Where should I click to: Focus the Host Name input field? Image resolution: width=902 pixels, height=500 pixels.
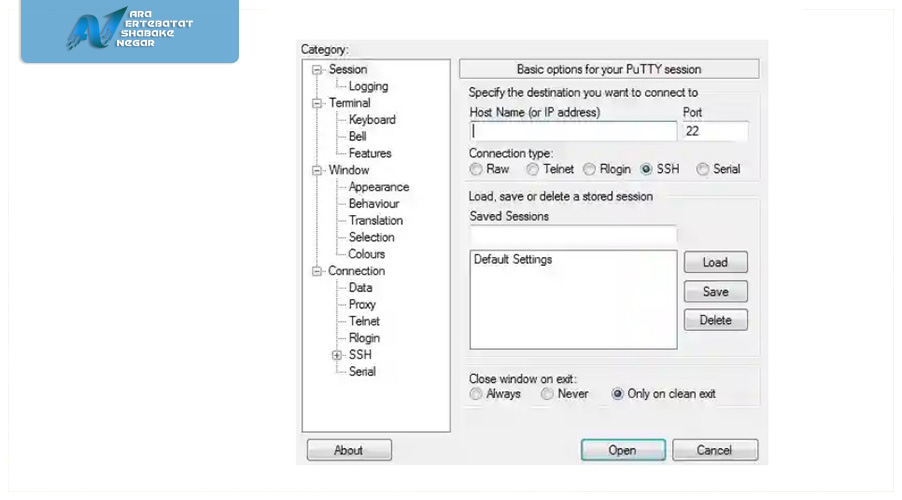click(573, 131)
